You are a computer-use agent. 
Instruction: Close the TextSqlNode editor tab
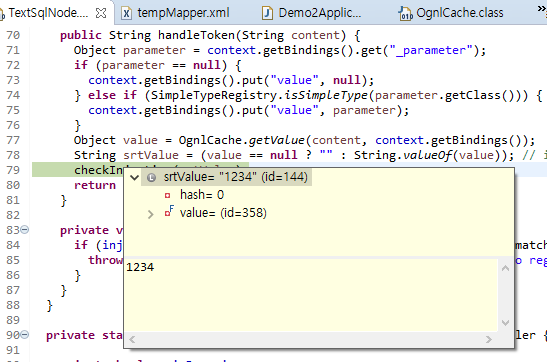click(x=101, y=13)
